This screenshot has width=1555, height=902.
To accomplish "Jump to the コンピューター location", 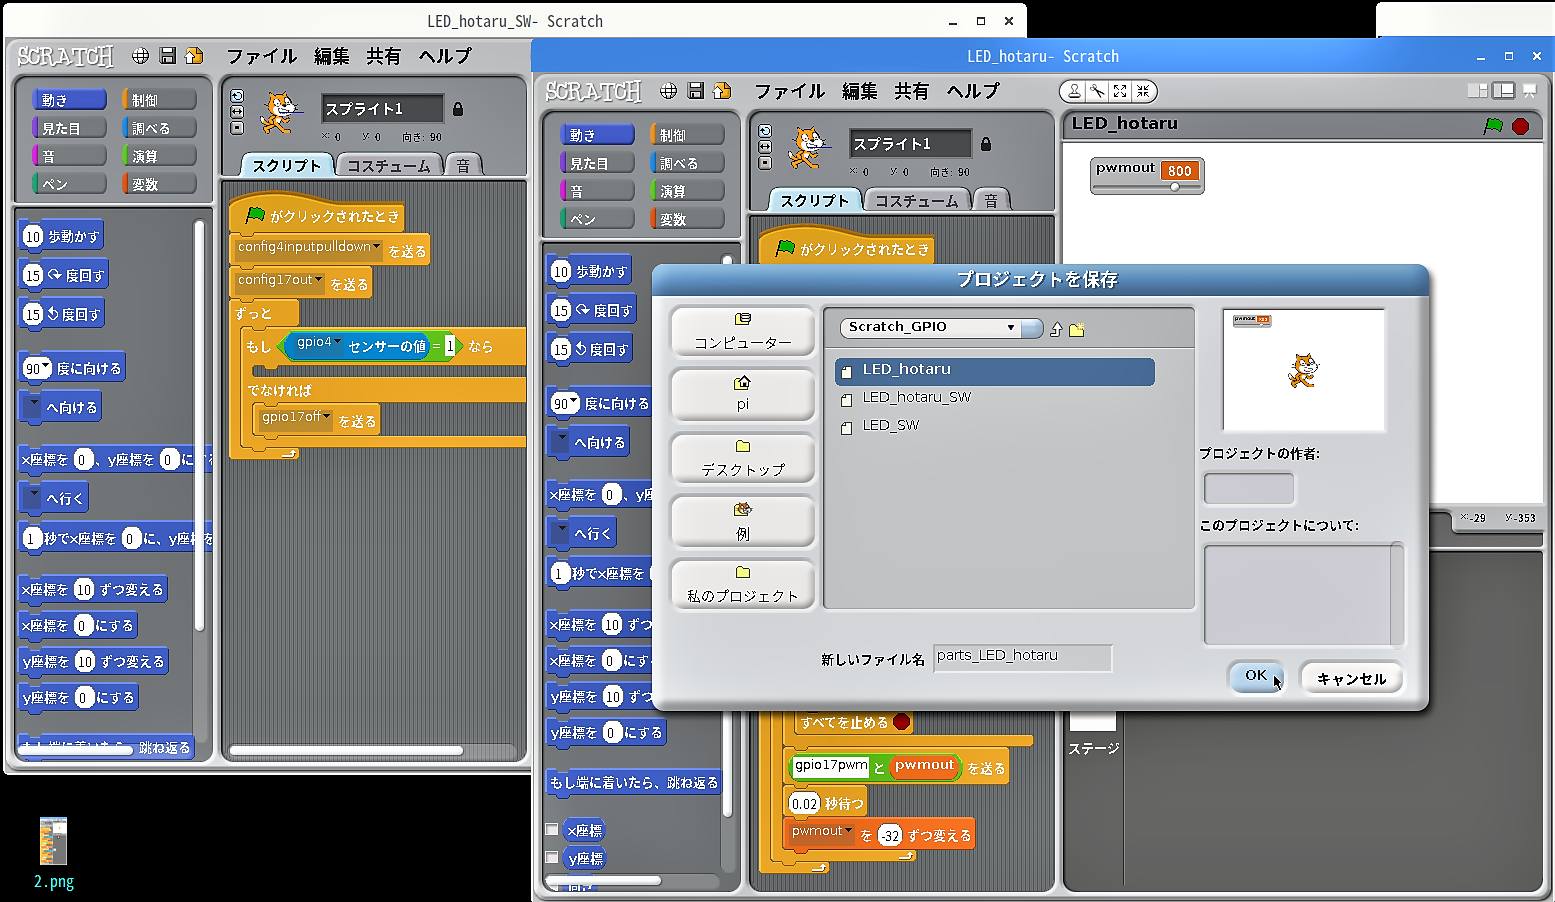I will click(x=743, y=331).
